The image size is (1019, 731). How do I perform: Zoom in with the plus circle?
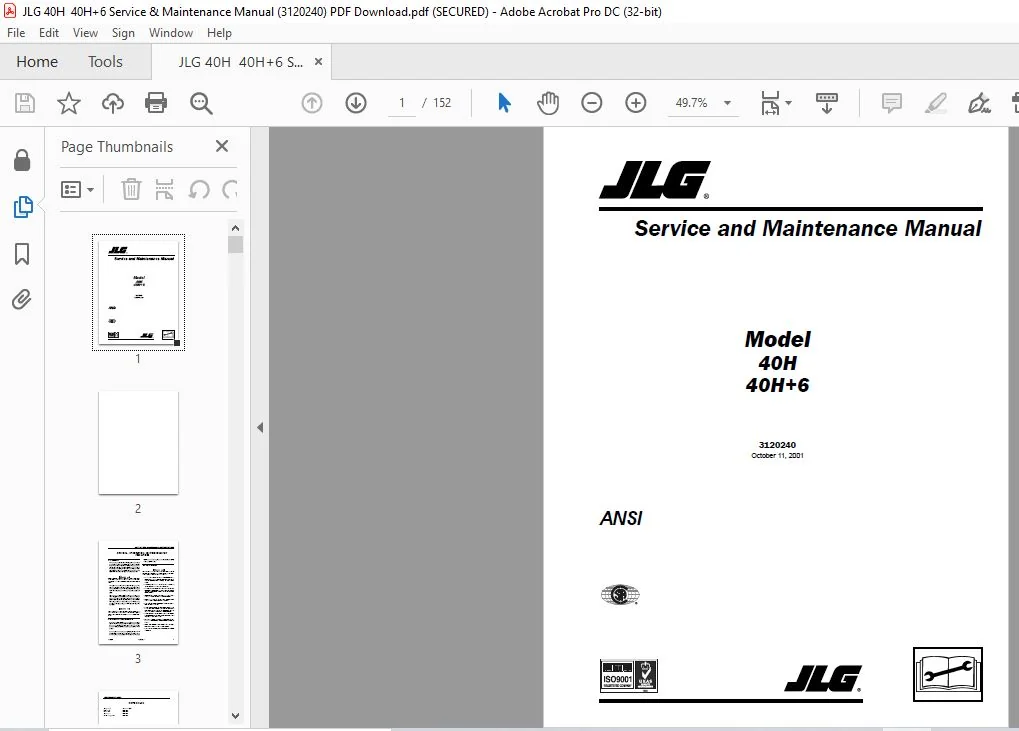636,103
